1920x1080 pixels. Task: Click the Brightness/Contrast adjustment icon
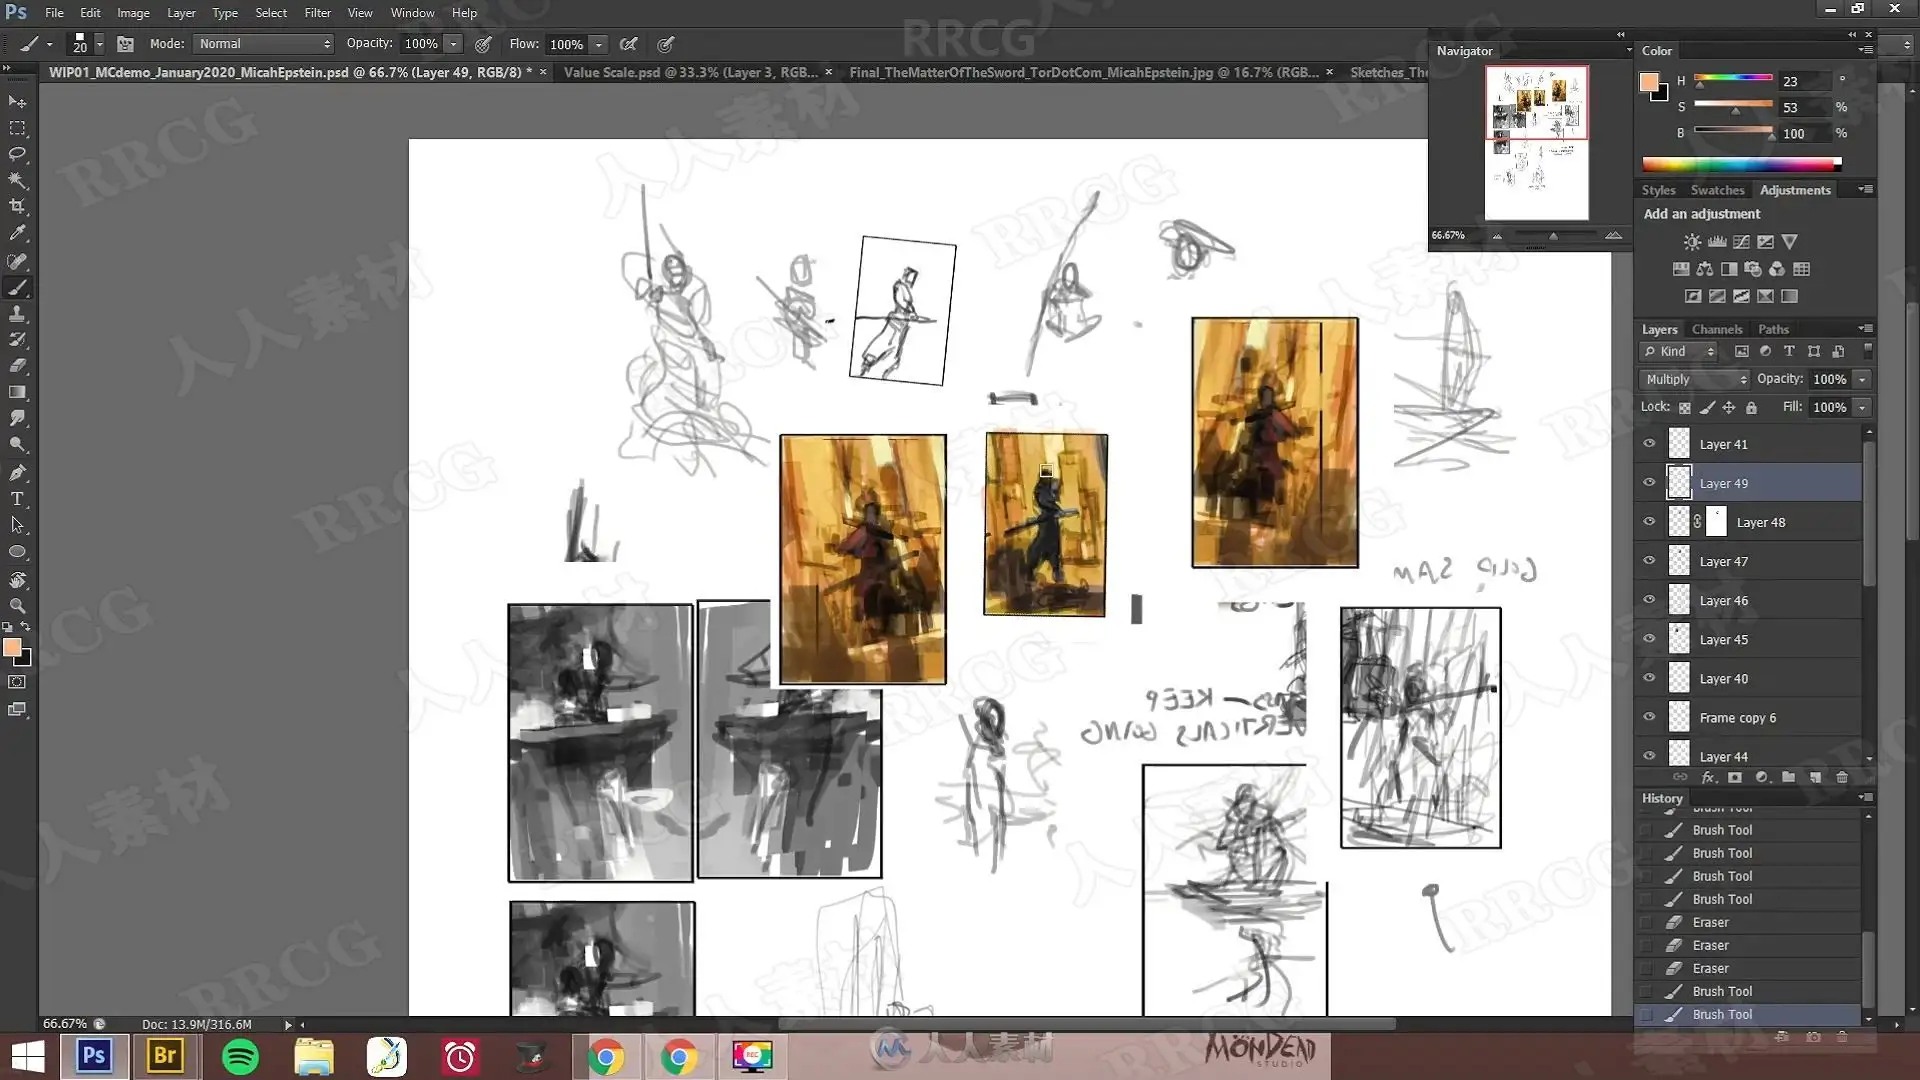point(1692,242)
